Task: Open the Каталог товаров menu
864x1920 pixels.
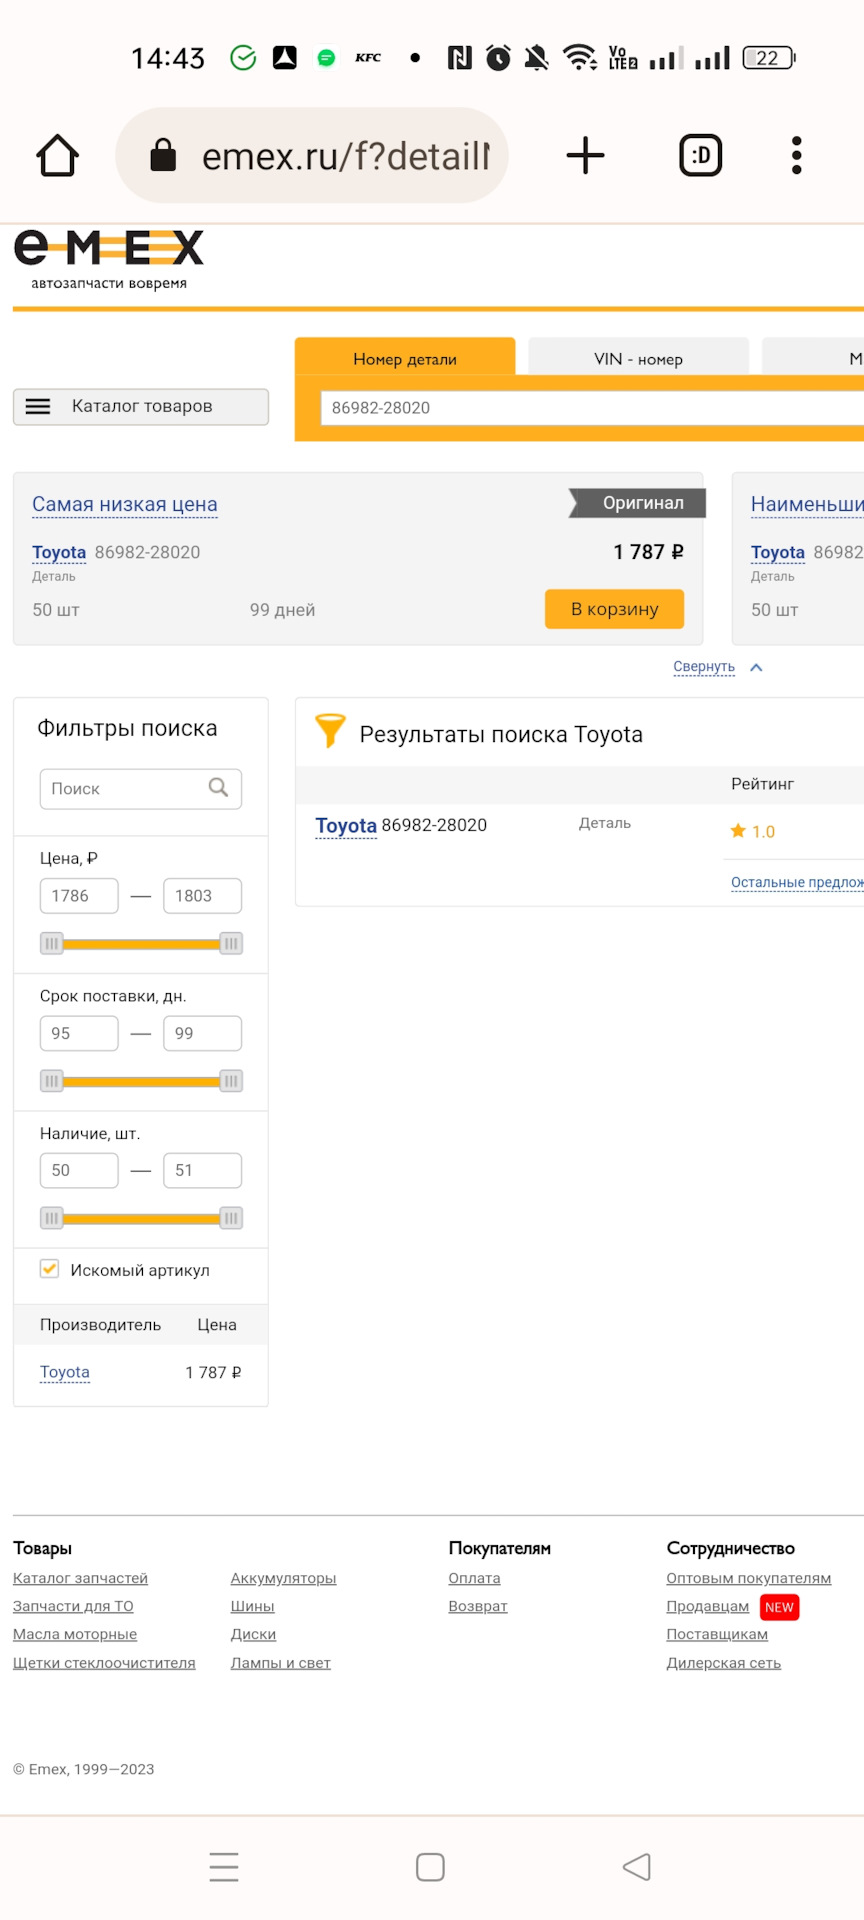Action: click(141, 407)
